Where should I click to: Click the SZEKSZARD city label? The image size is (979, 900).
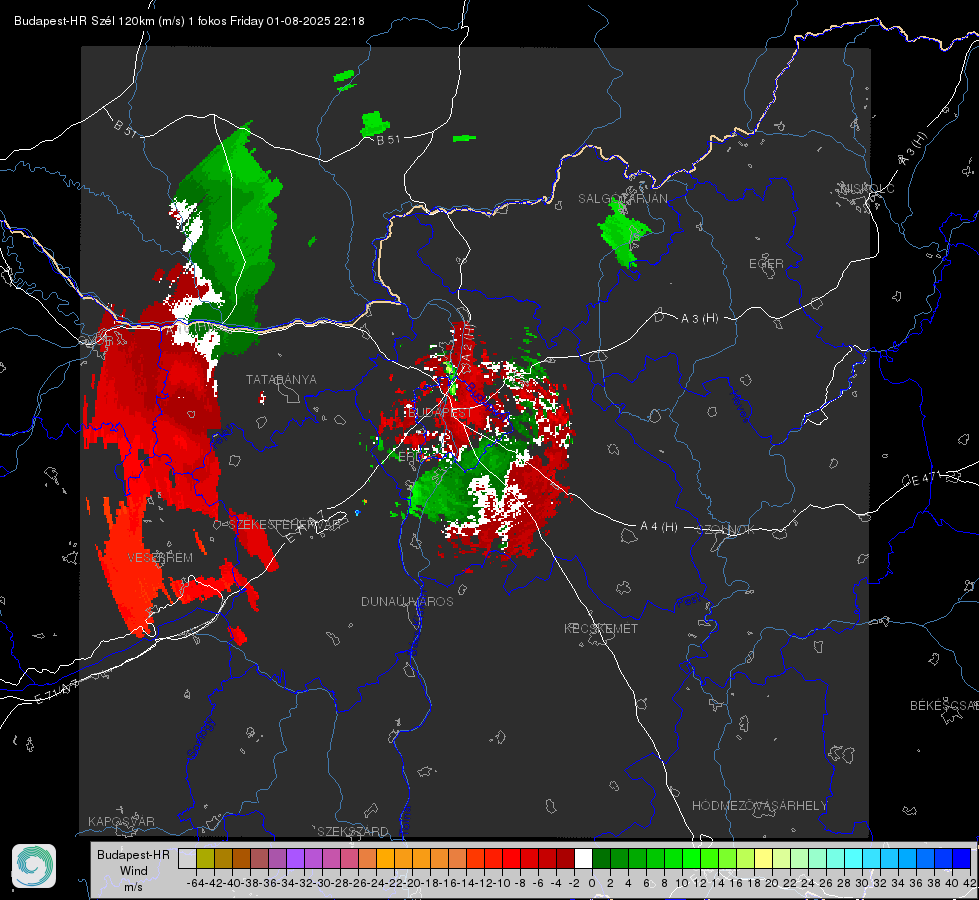click(353, 831)
